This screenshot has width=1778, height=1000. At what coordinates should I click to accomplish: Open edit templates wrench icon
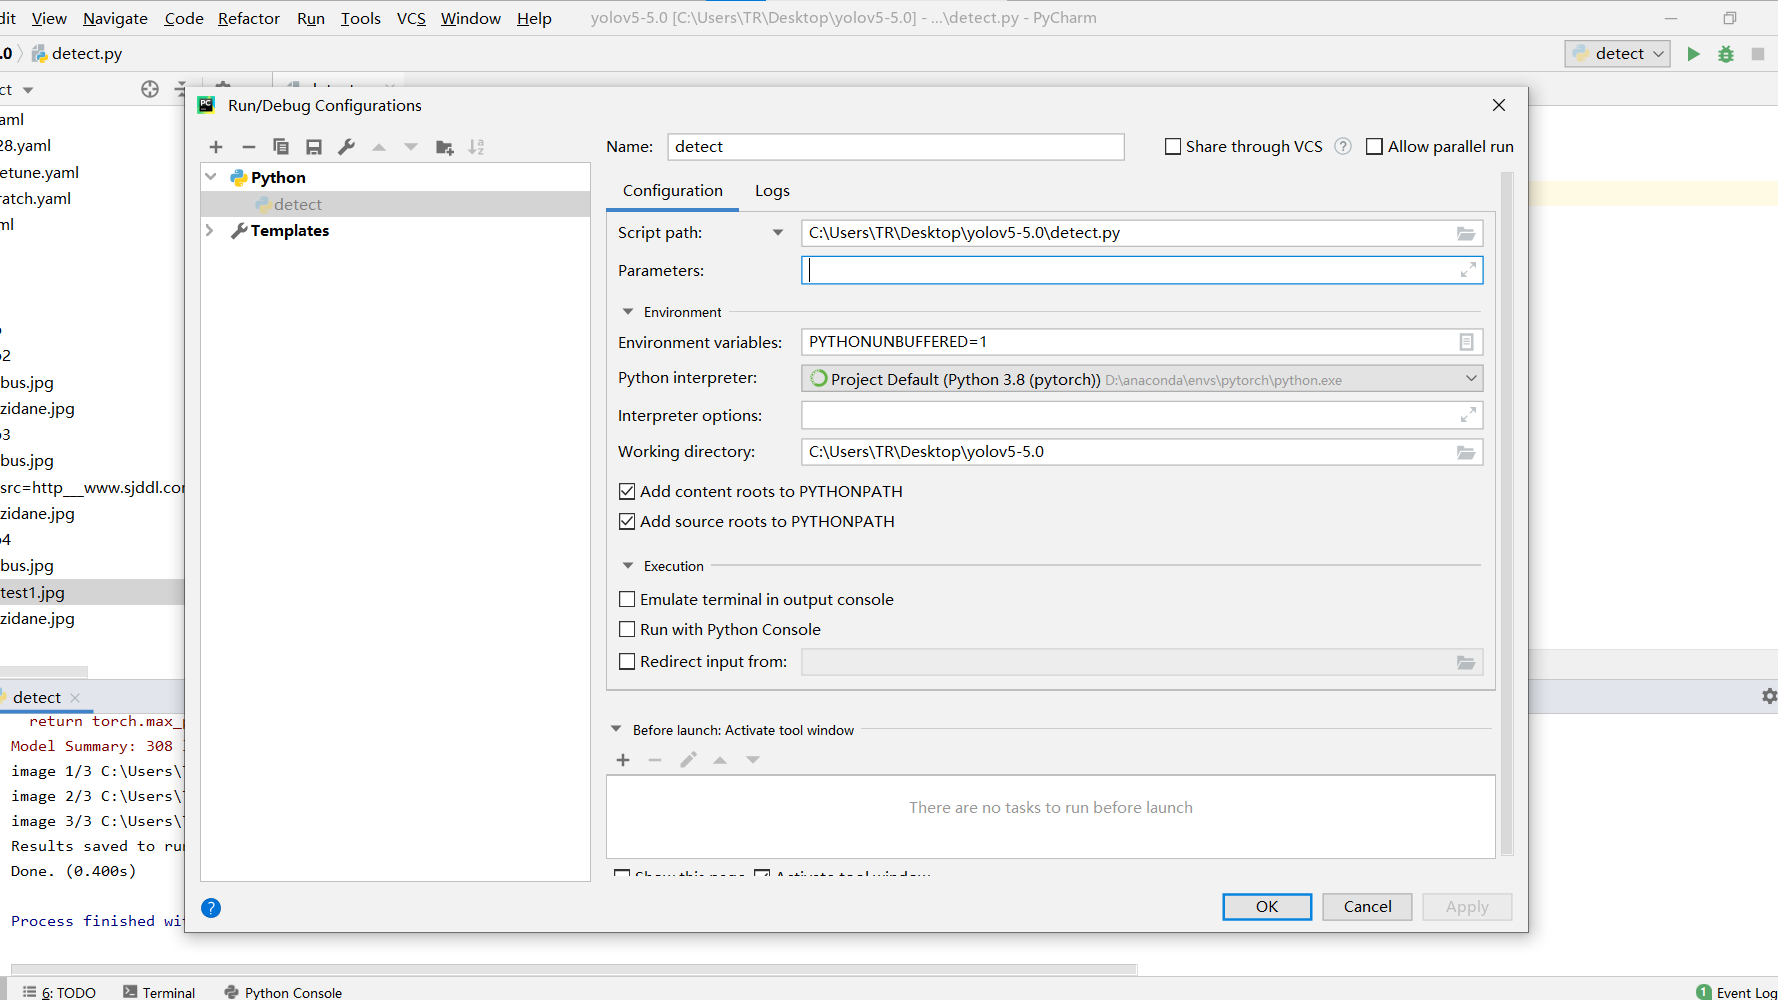[x=347, y=147]
